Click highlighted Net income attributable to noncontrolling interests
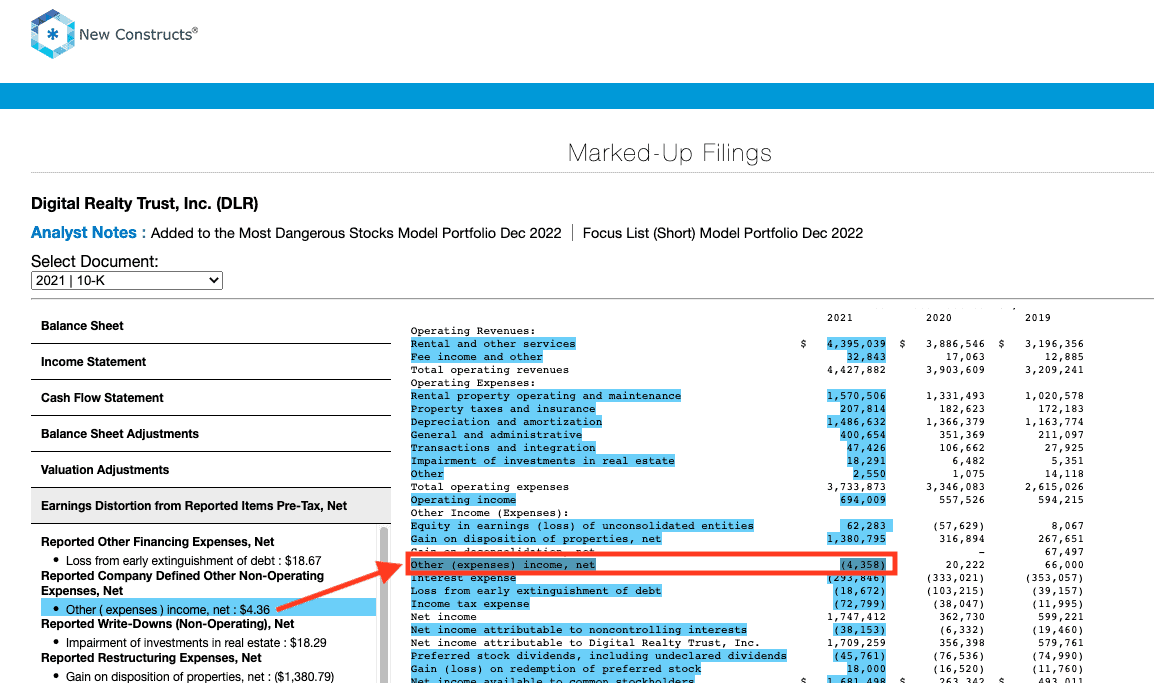 579,630
